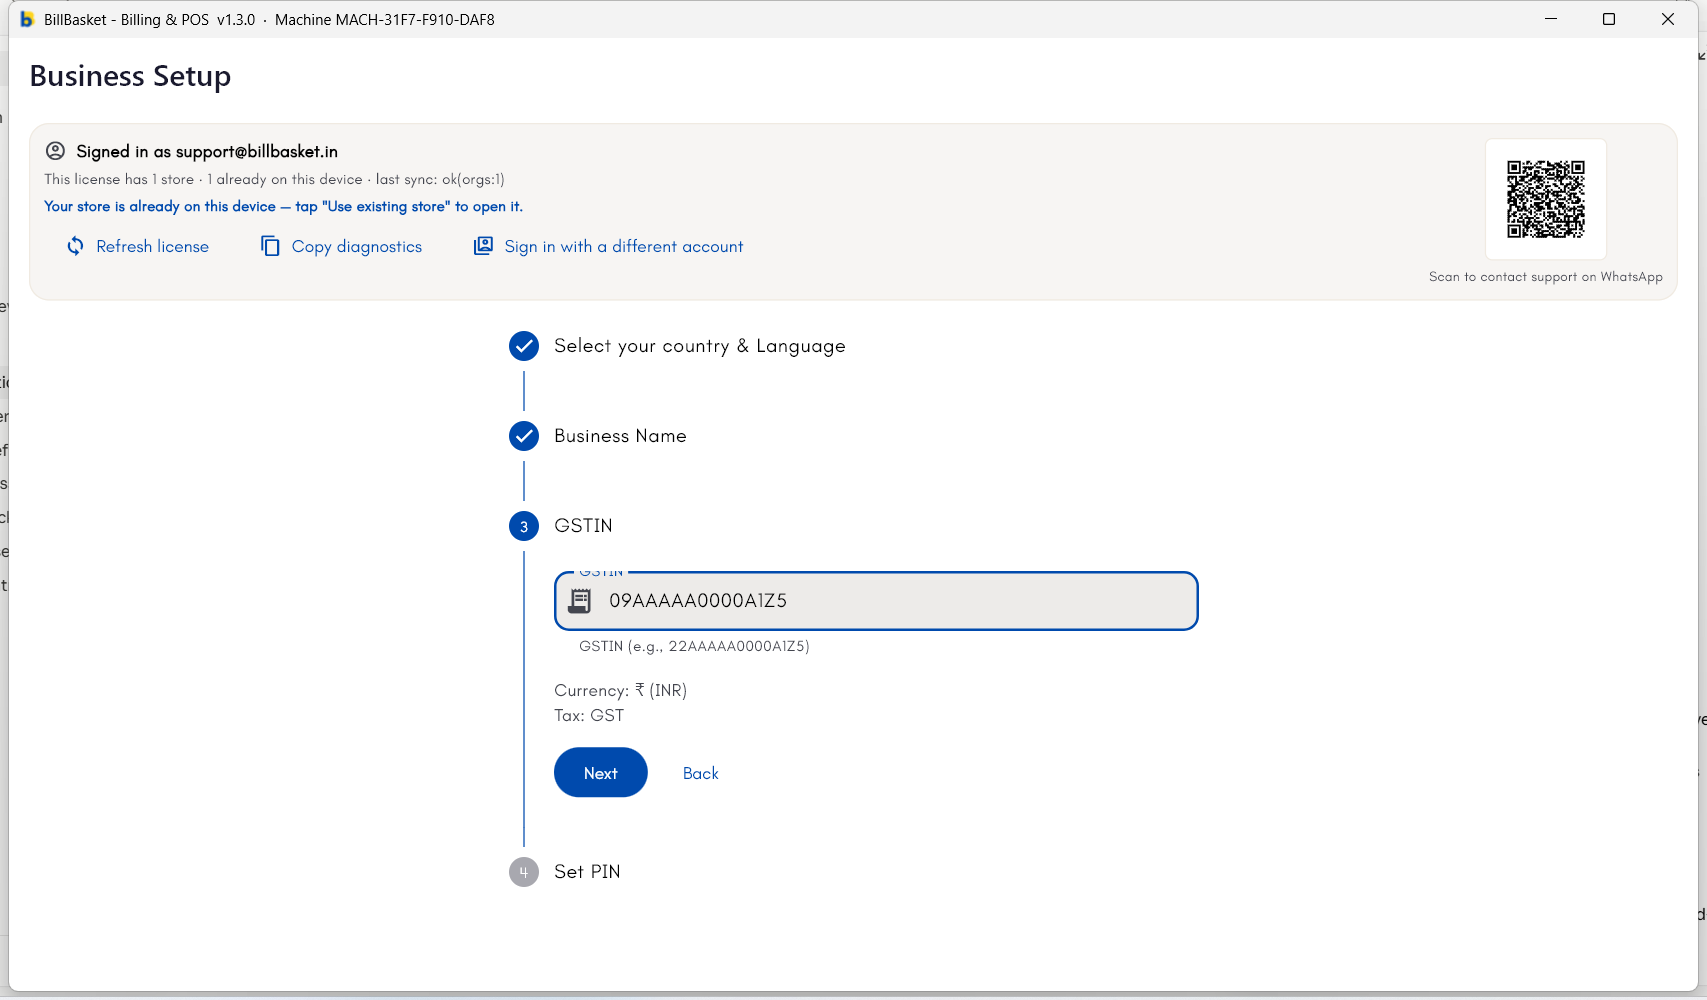
Task: Minimize the BillBasket window
Action: pyautogui.click(x=1551, y=19)
